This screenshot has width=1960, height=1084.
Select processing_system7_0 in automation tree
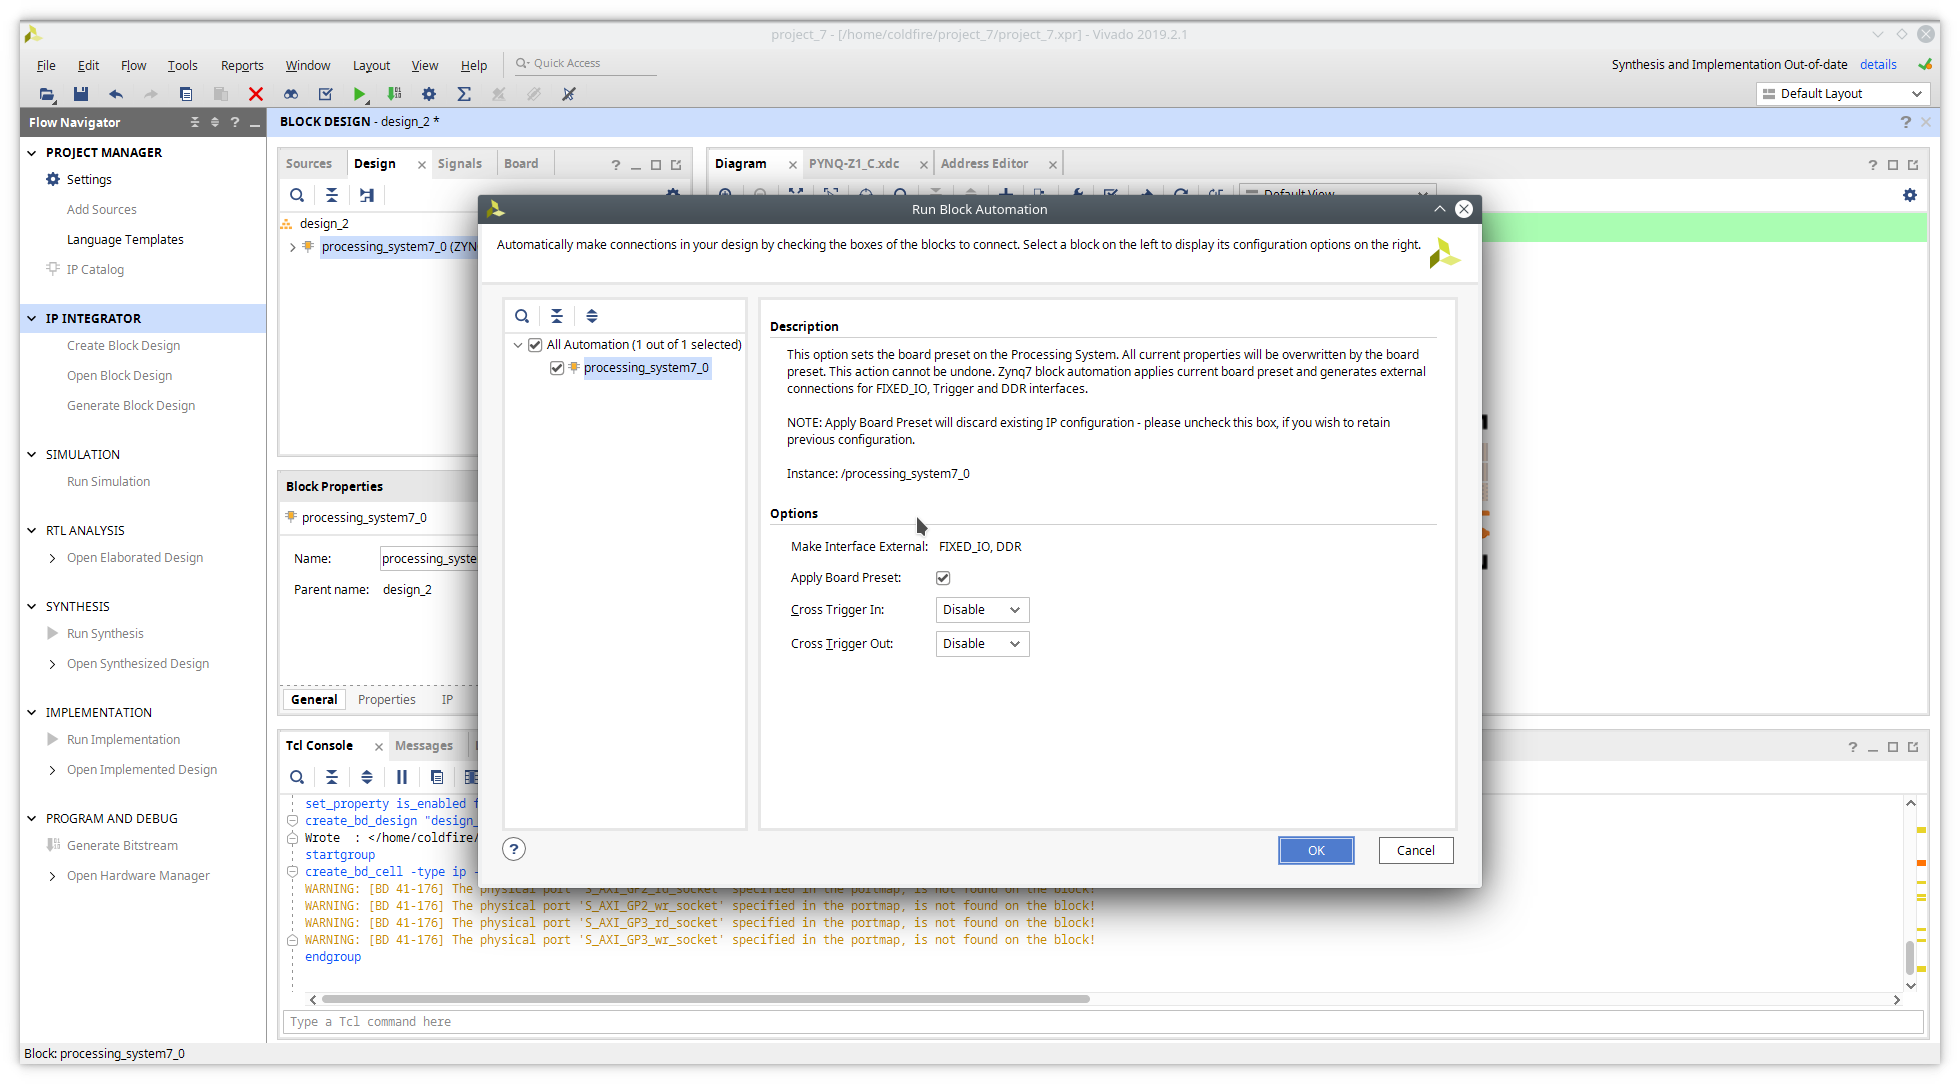[x=646, y=368]
